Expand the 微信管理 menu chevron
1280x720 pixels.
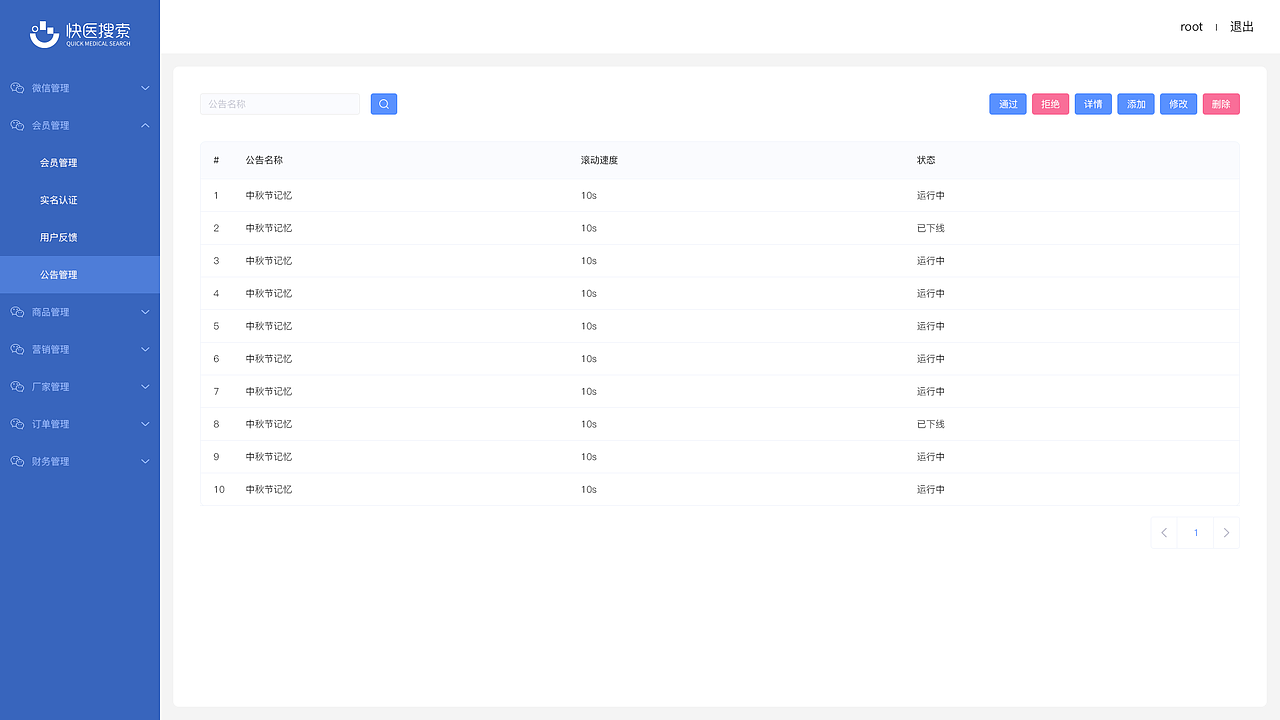[145, 88]
